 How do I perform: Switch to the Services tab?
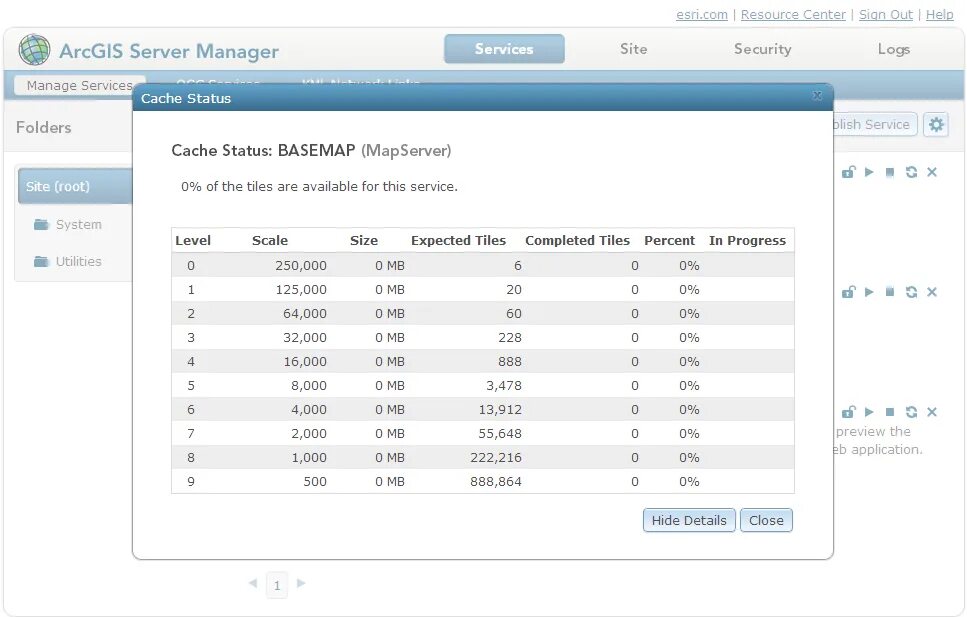click(504, 49)
